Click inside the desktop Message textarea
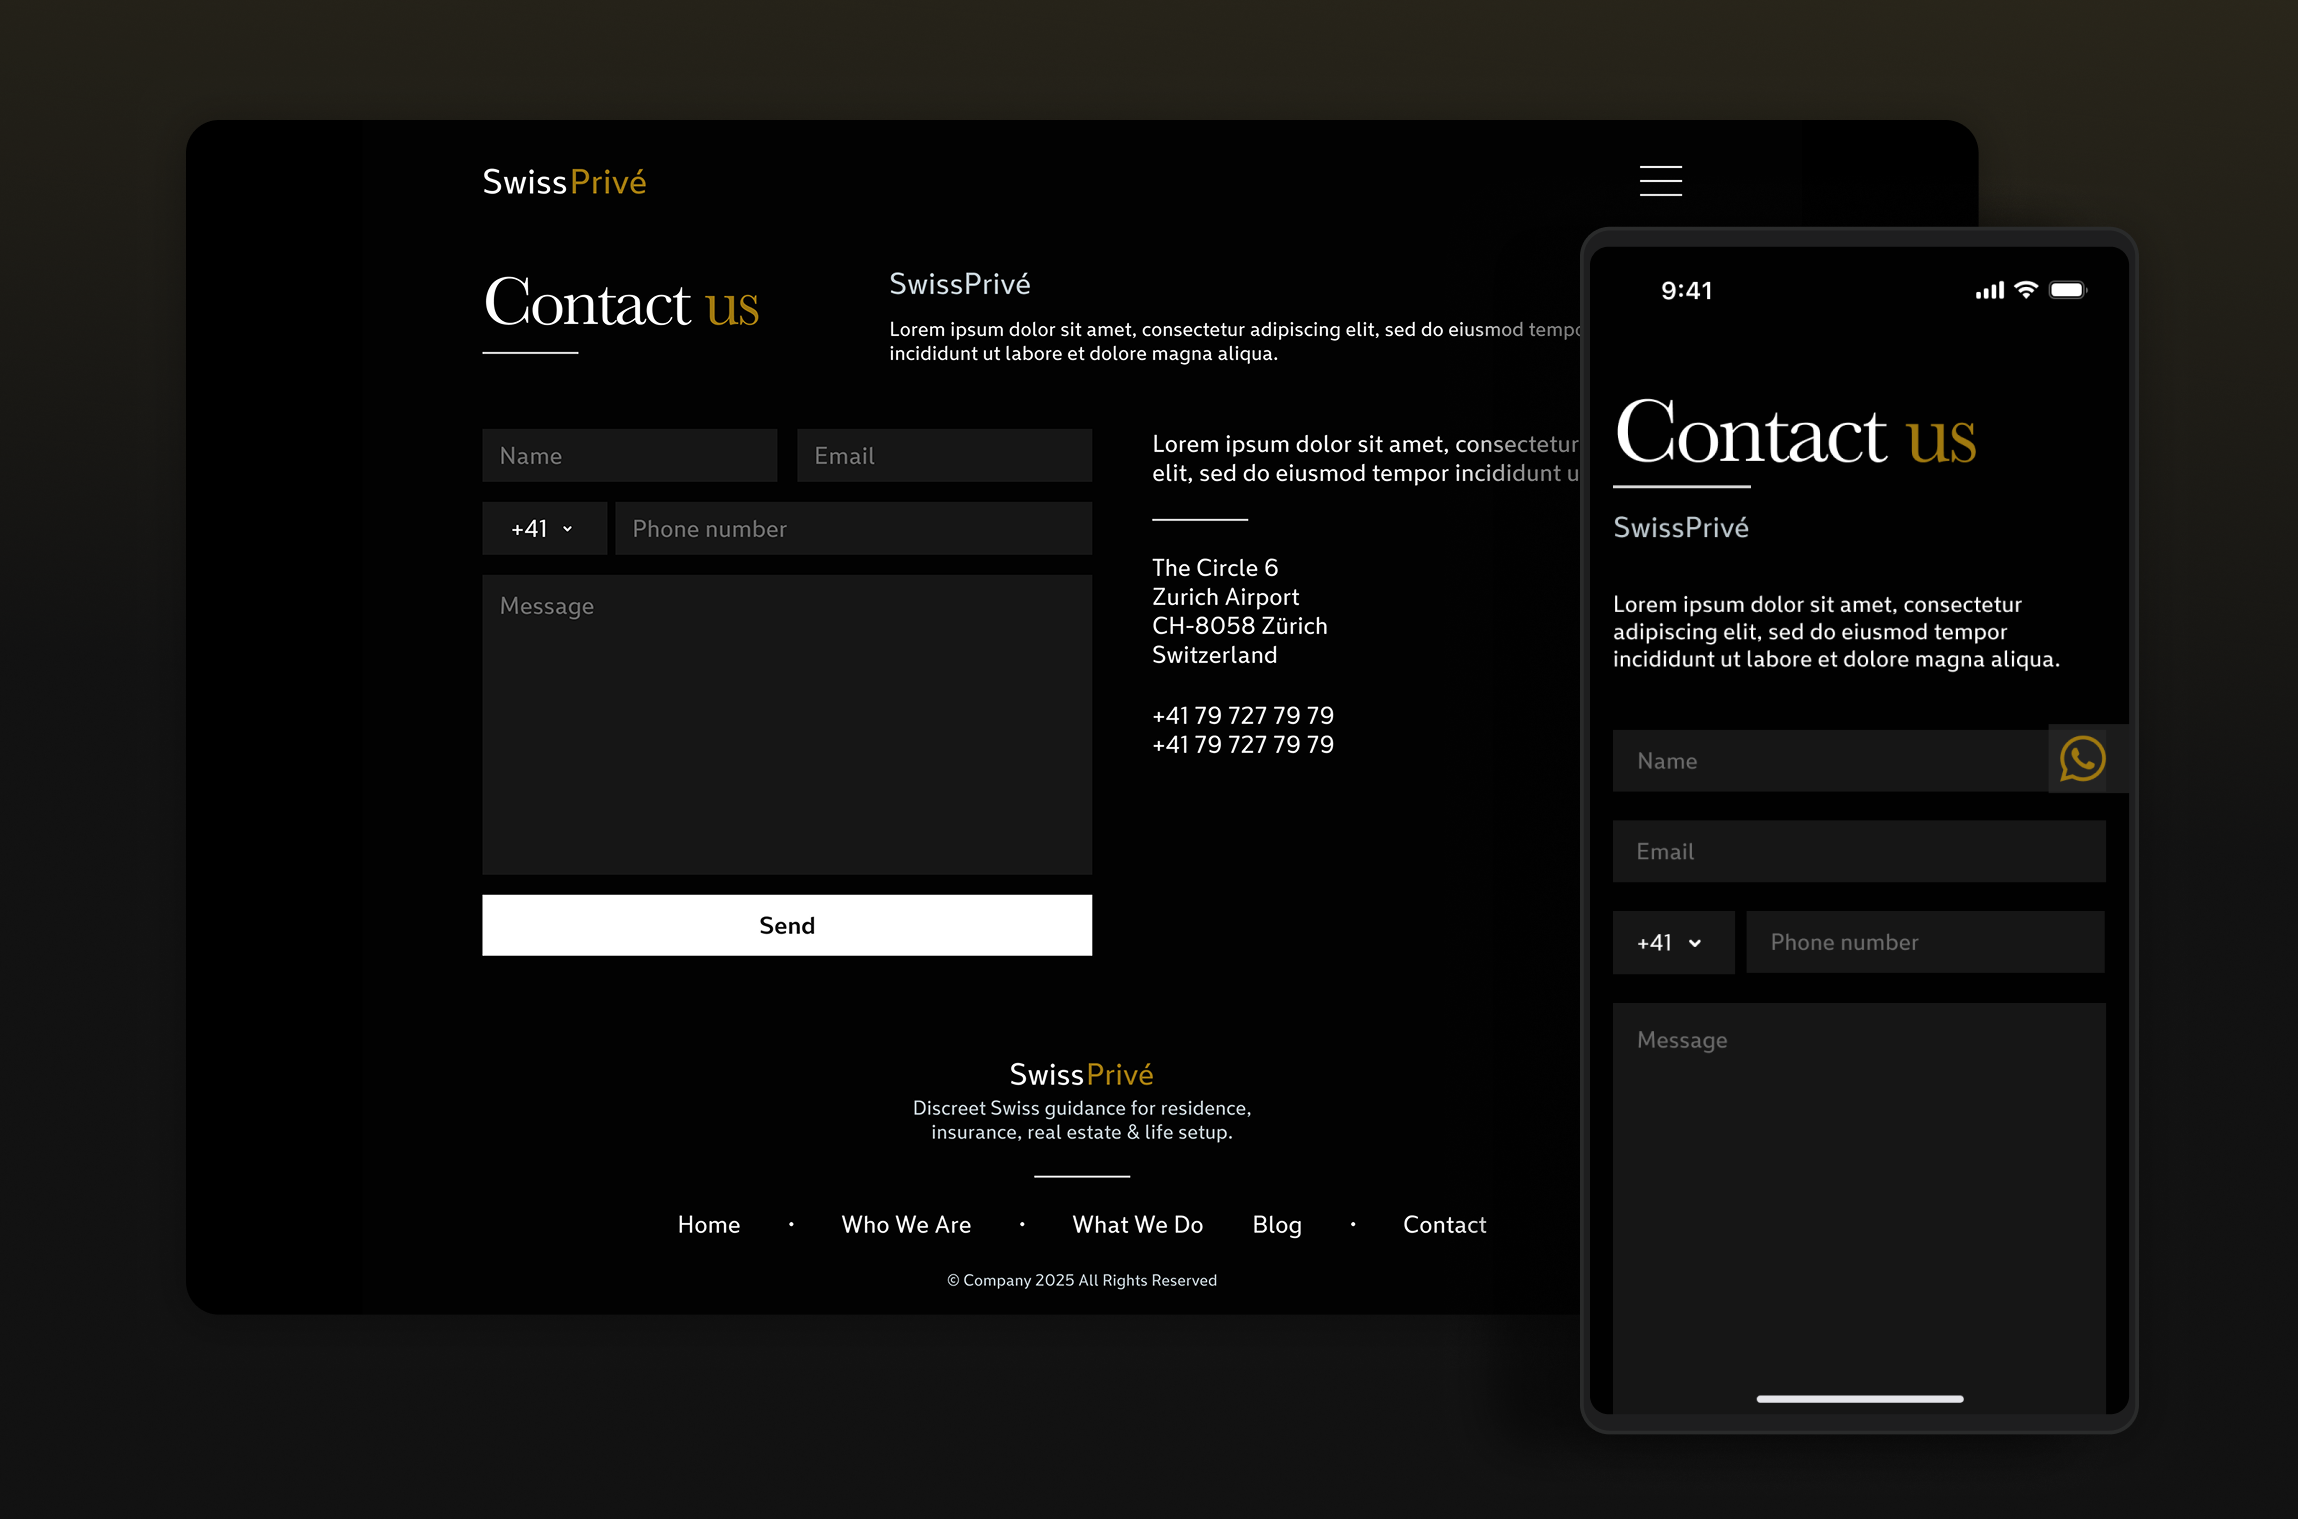 point(786,725)
